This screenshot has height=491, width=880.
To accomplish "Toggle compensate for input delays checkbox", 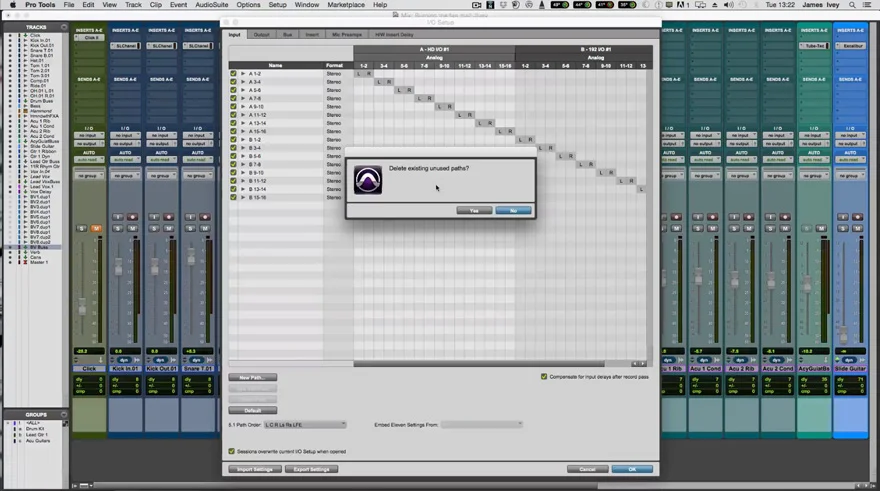I will [x=544, y=377].
